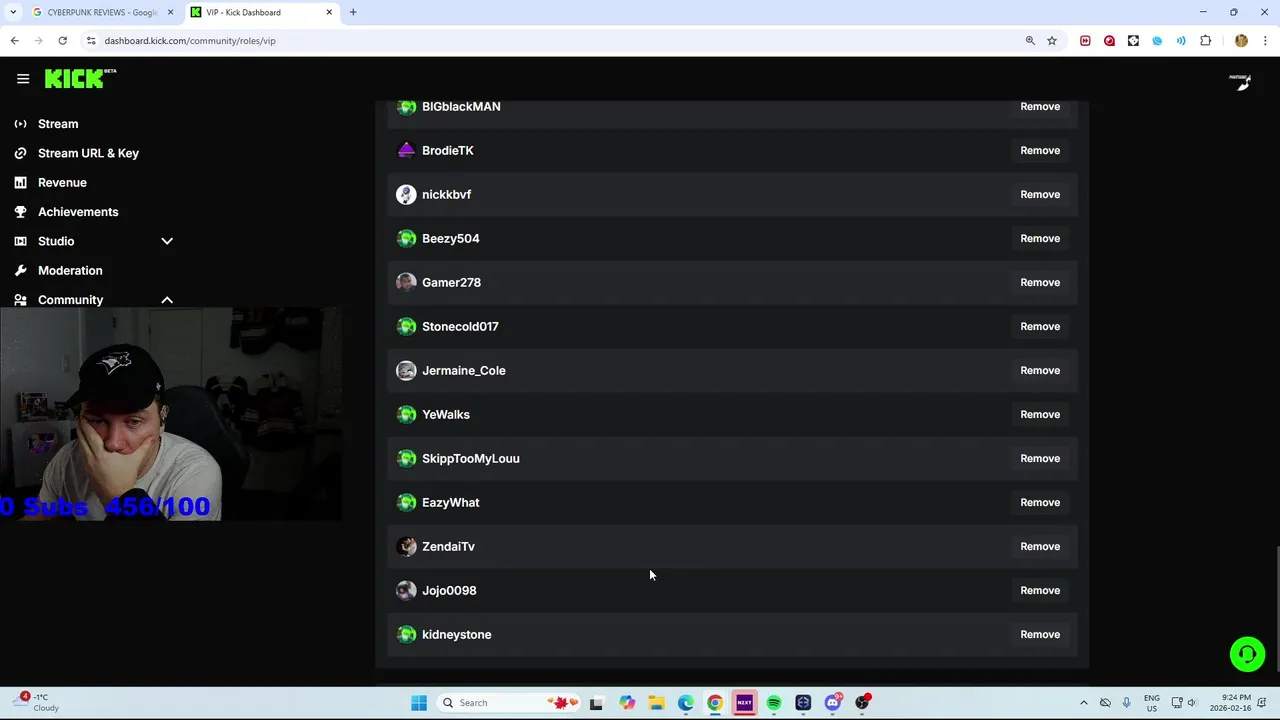Open the Moderation page
The image size is (1280, 720).
tap(70, 271)
